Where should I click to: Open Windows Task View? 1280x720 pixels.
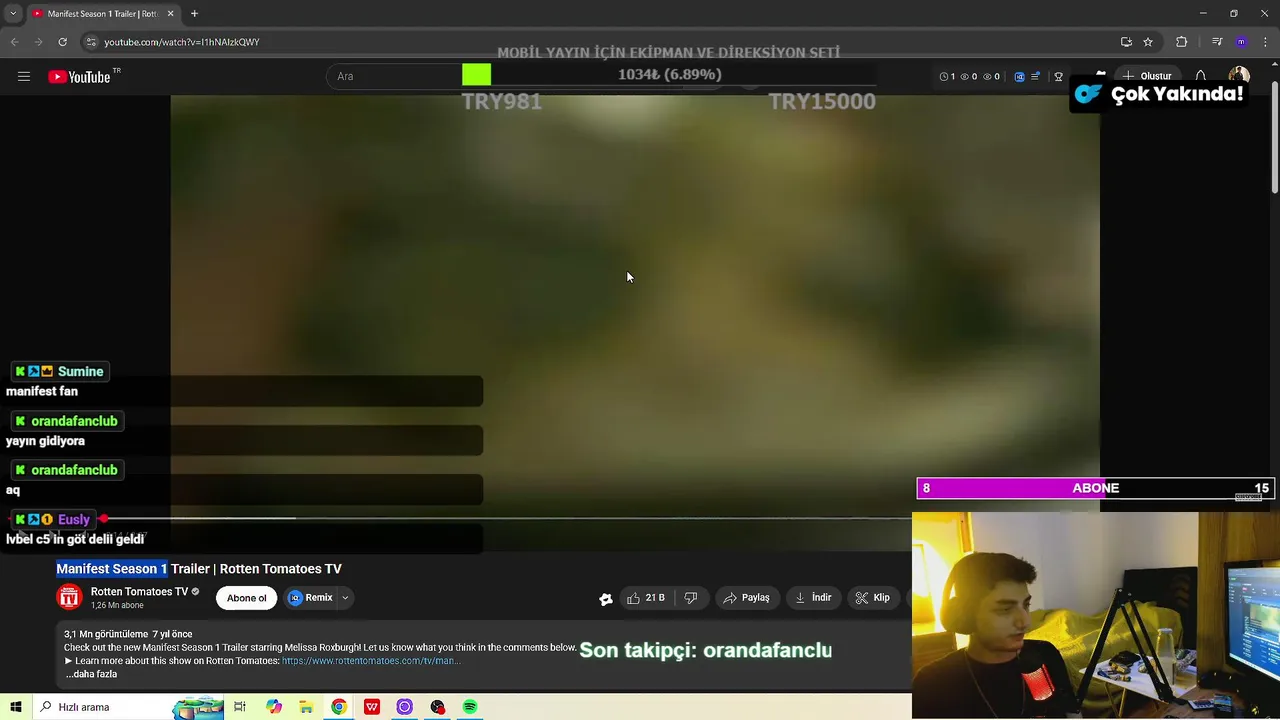240,707
